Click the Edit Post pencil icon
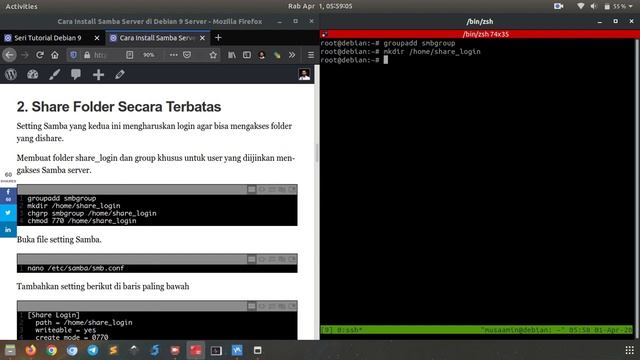 pos(120,74)
